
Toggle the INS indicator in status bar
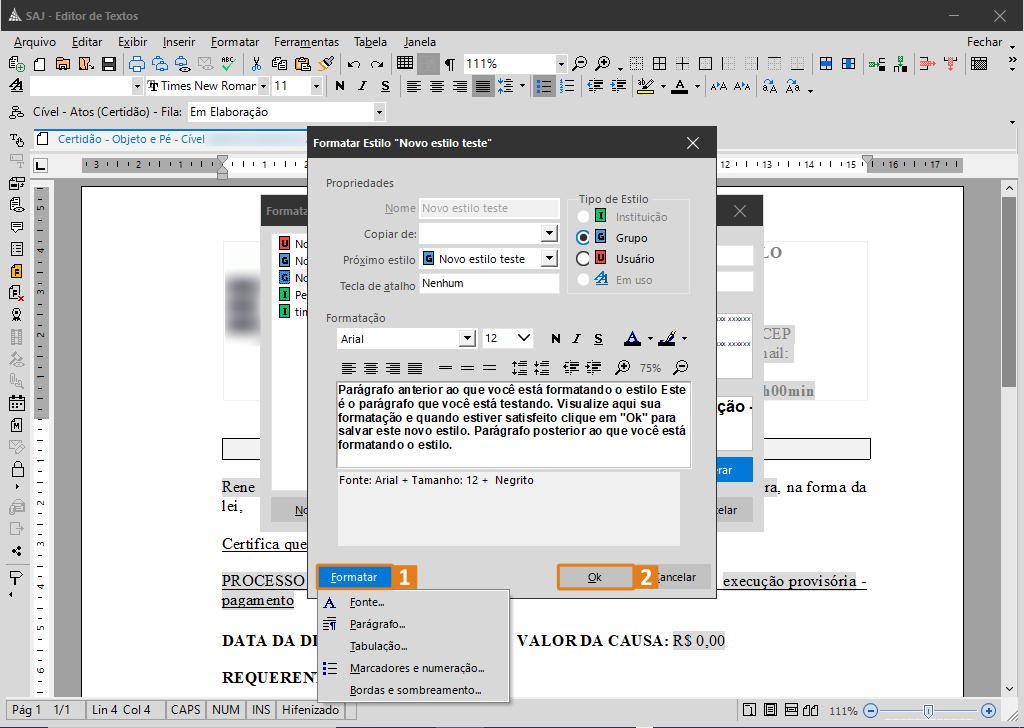coord(261,710)
